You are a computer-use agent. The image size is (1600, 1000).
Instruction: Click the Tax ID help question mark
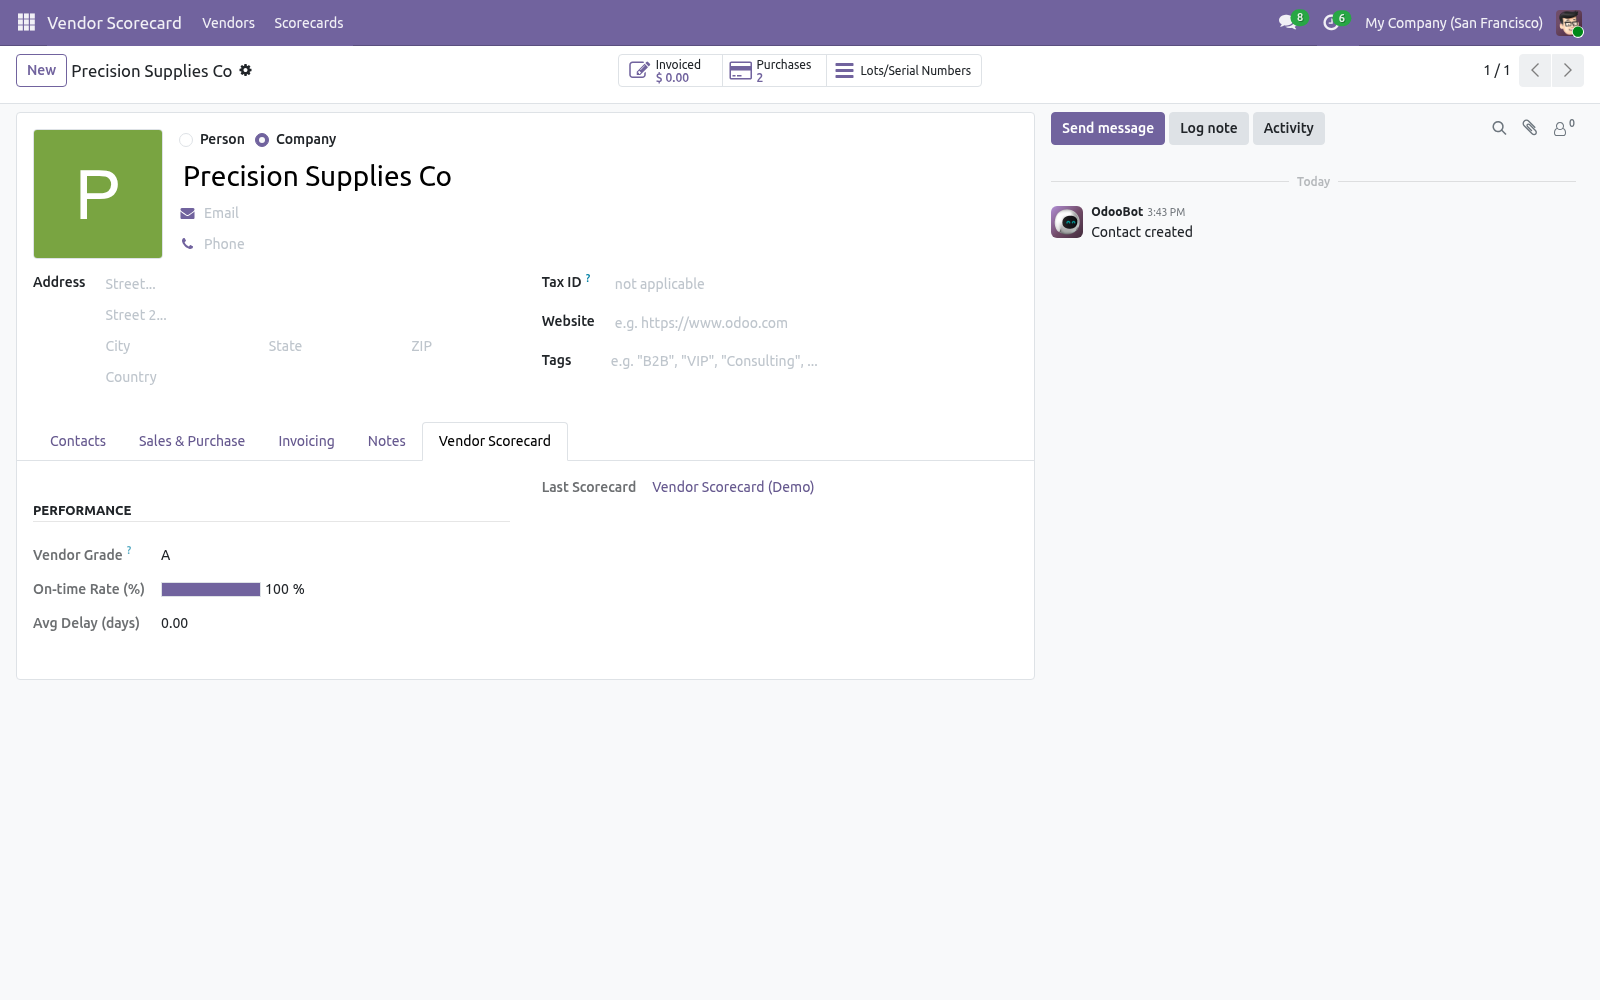pos(588,278)
